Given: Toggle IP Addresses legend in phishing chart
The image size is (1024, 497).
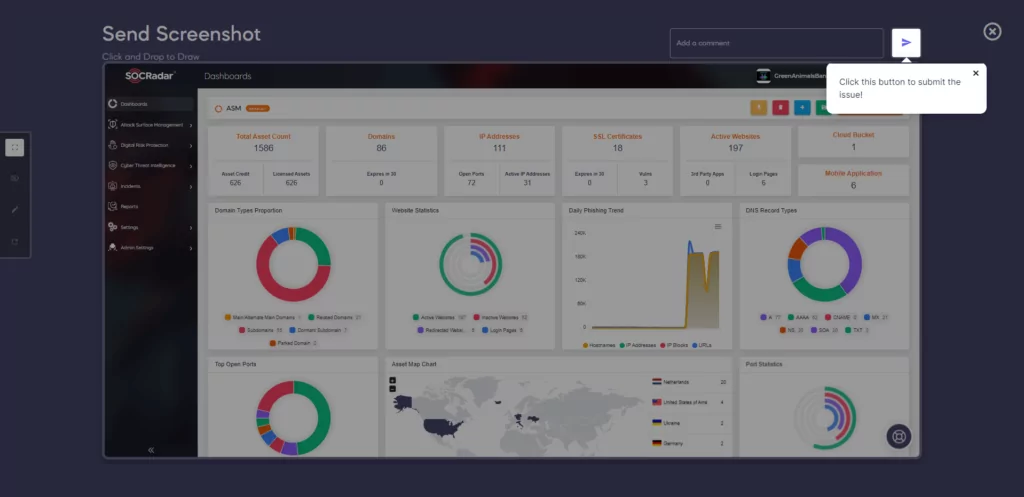Looking at the screenshot, I should 637,345.
